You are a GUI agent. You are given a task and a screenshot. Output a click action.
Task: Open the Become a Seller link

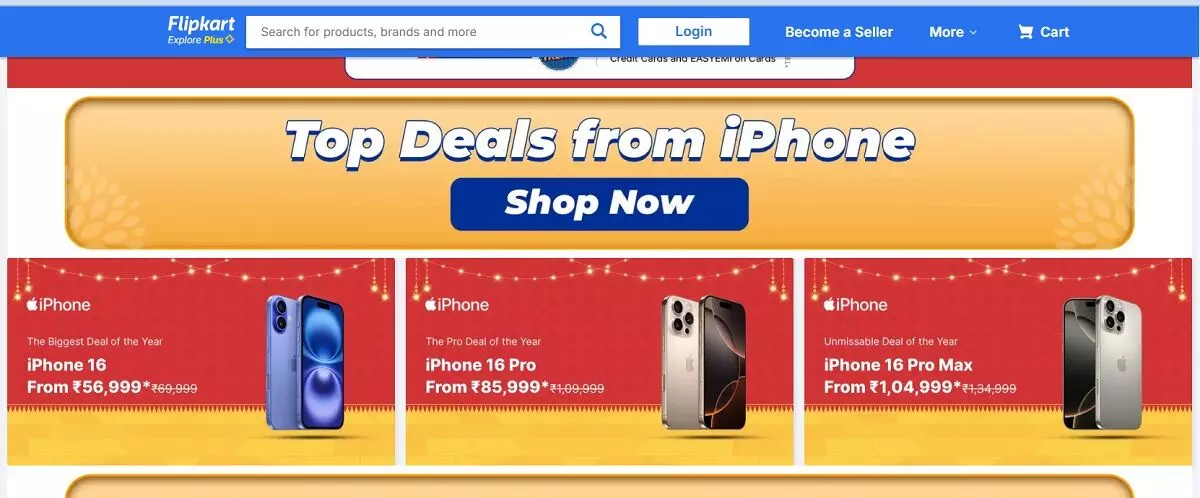coord(839,32)
